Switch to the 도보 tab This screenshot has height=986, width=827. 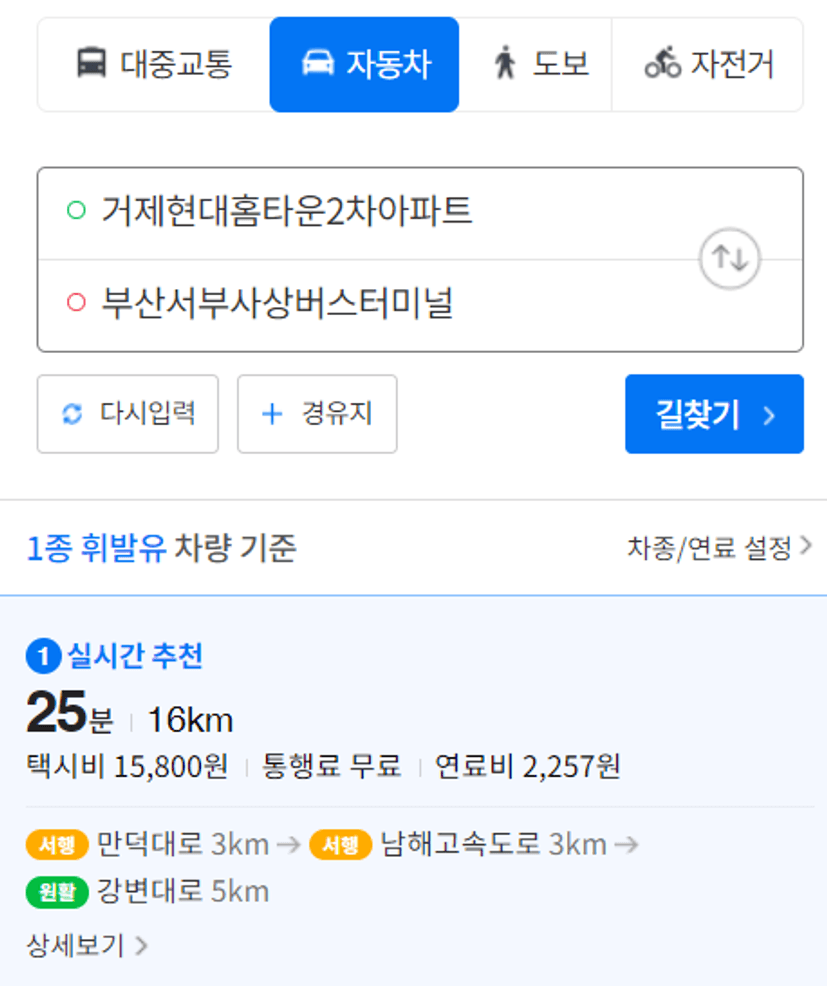click(535, 65)
